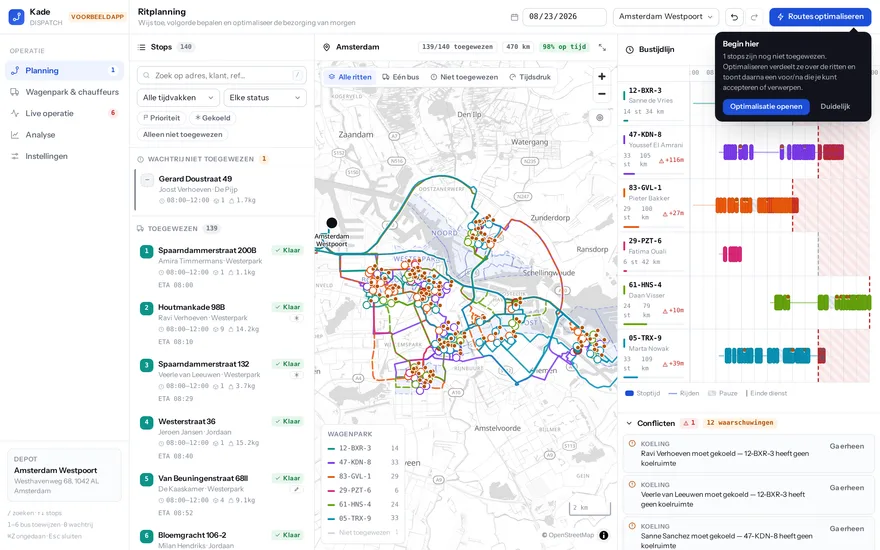Show the Niet toegewezen map view
Viewport: 880px width, 550px height.
click(x=464, y=77)
